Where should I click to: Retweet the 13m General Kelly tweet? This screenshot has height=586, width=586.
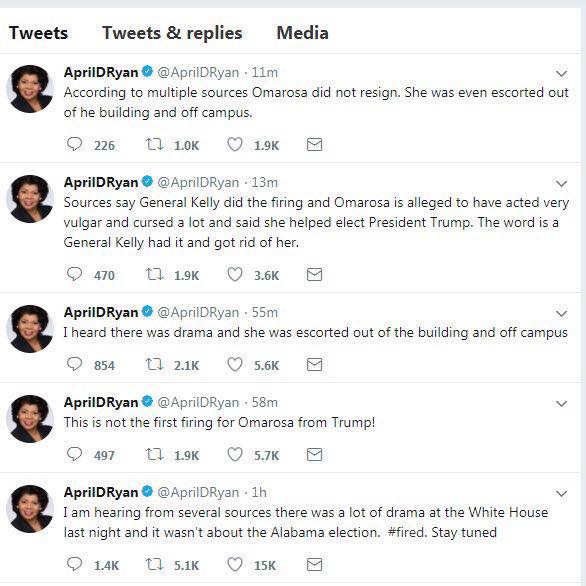click(x=154, y=274)
